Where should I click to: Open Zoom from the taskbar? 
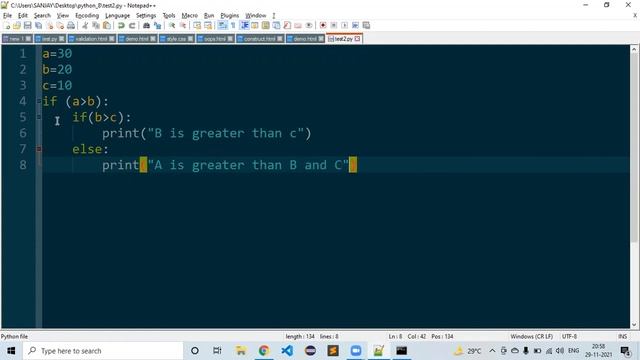coord(356,351)
